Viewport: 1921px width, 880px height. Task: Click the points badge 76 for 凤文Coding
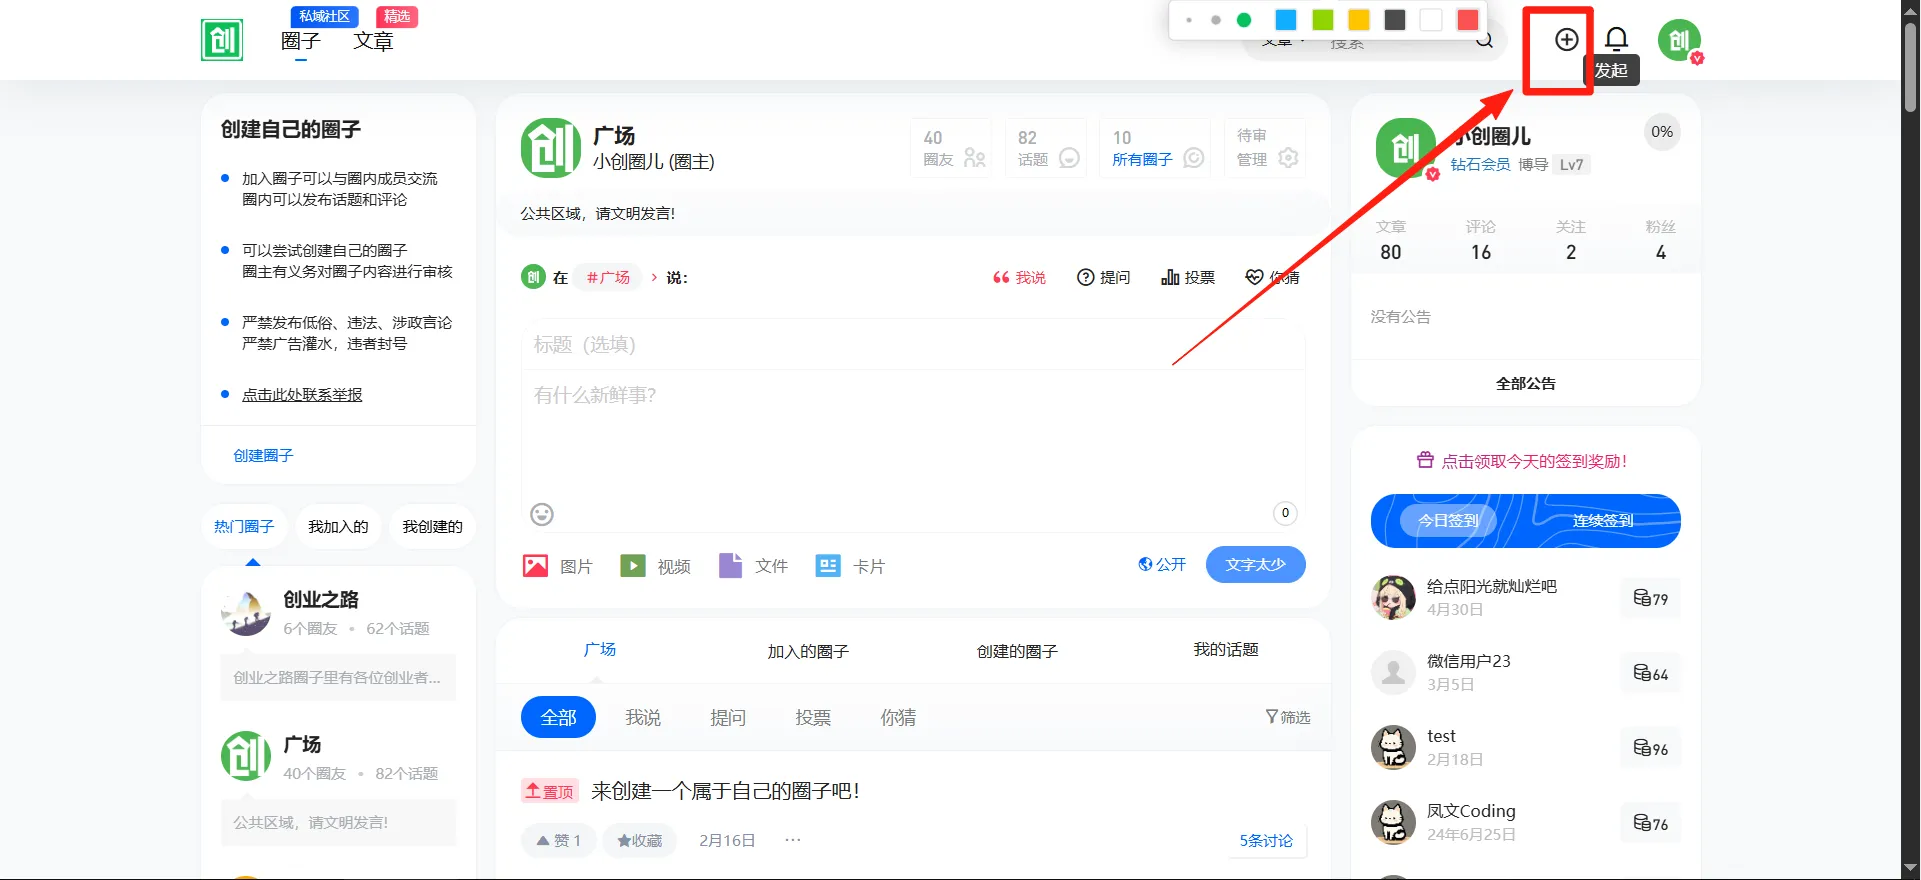tap(1650, 824)
